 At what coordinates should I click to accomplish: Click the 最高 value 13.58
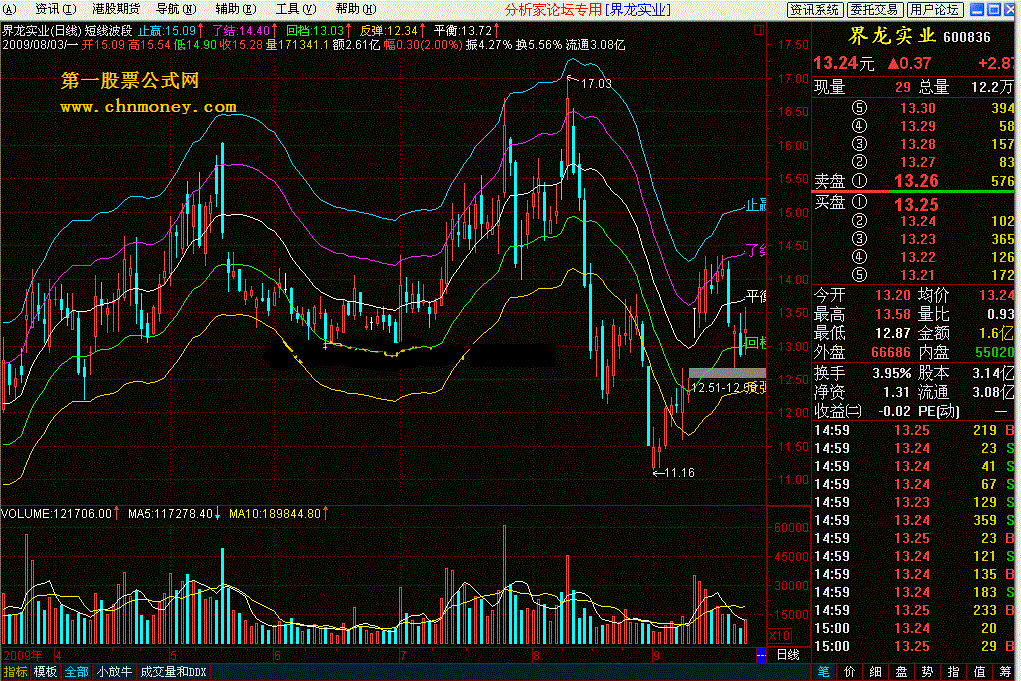[892, 314]
